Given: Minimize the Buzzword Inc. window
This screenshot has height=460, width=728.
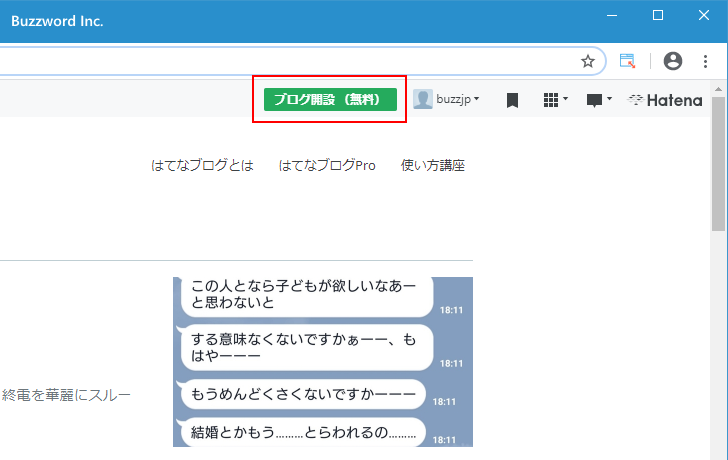Looking at the screenshot, I should pyautogui.click(x=612, y=16).
